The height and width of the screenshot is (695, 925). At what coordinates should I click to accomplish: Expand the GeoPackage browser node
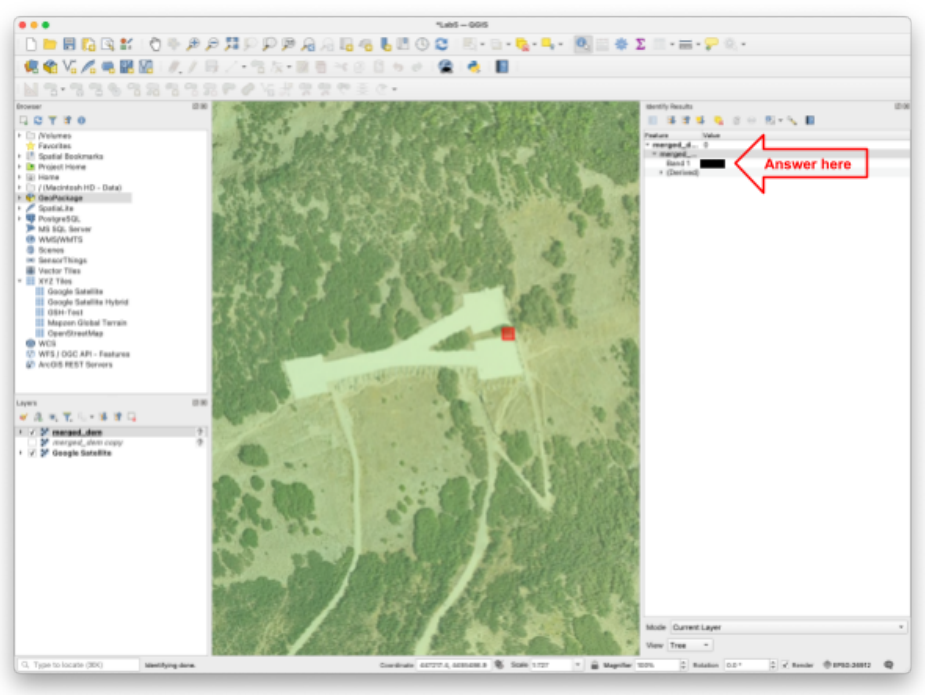pos(20,198)
